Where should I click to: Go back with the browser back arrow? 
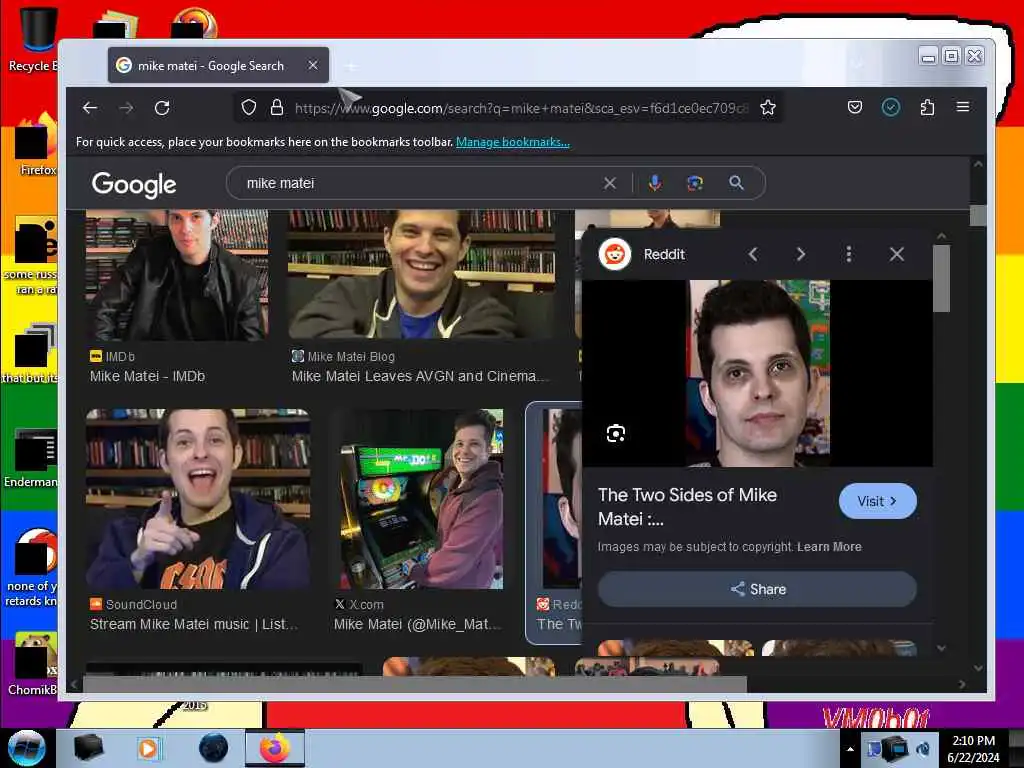pyautogui.click(x=90, y=108)
